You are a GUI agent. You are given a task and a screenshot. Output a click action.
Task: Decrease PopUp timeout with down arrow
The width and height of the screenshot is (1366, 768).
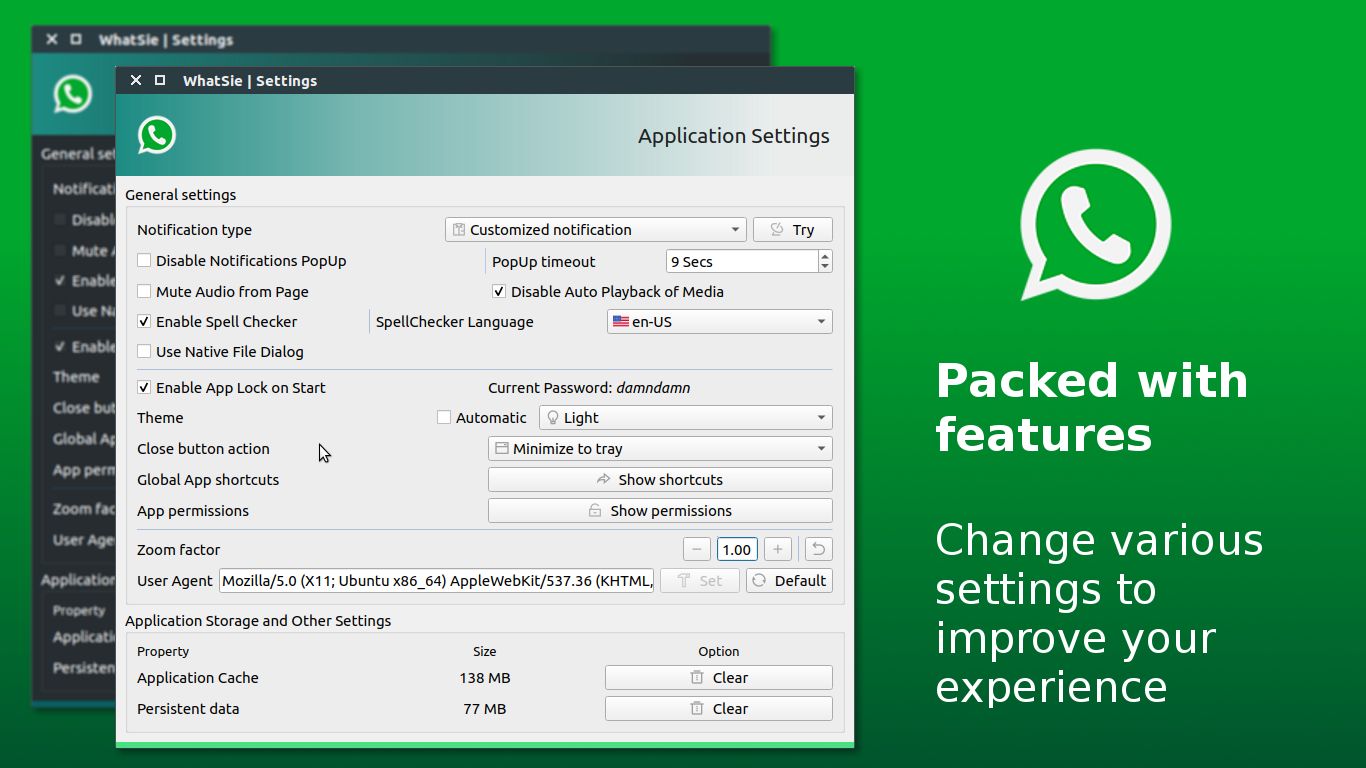pos(825,267)
